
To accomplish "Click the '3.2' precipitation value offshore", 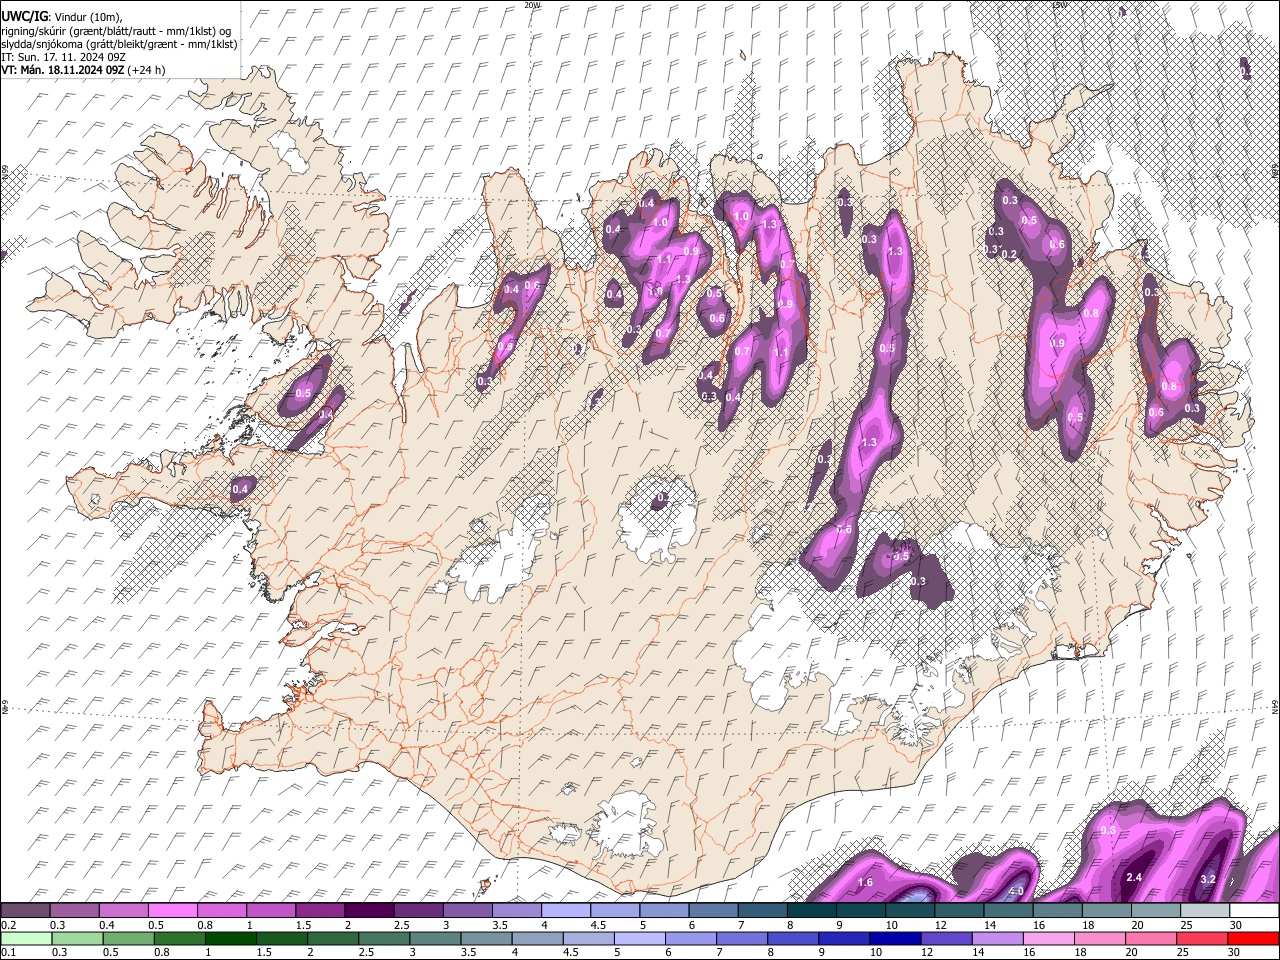I will click(x=1207, y=880).
